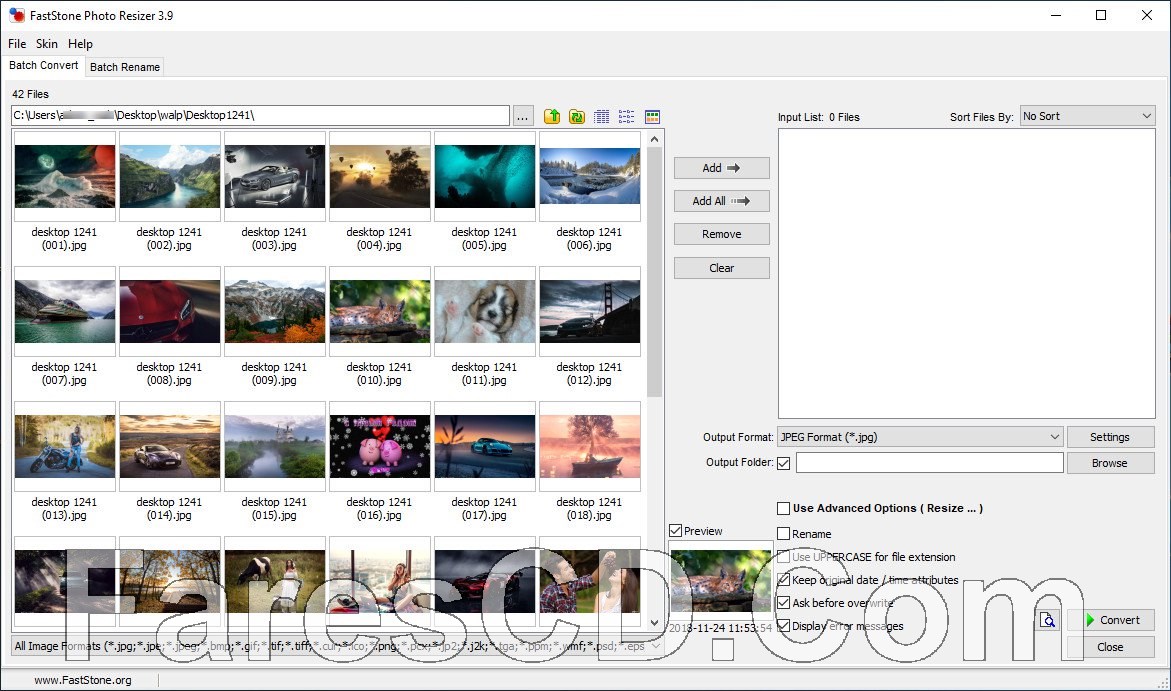Click the Convert button
1171x691 pixels.
tap(1111, 620)
